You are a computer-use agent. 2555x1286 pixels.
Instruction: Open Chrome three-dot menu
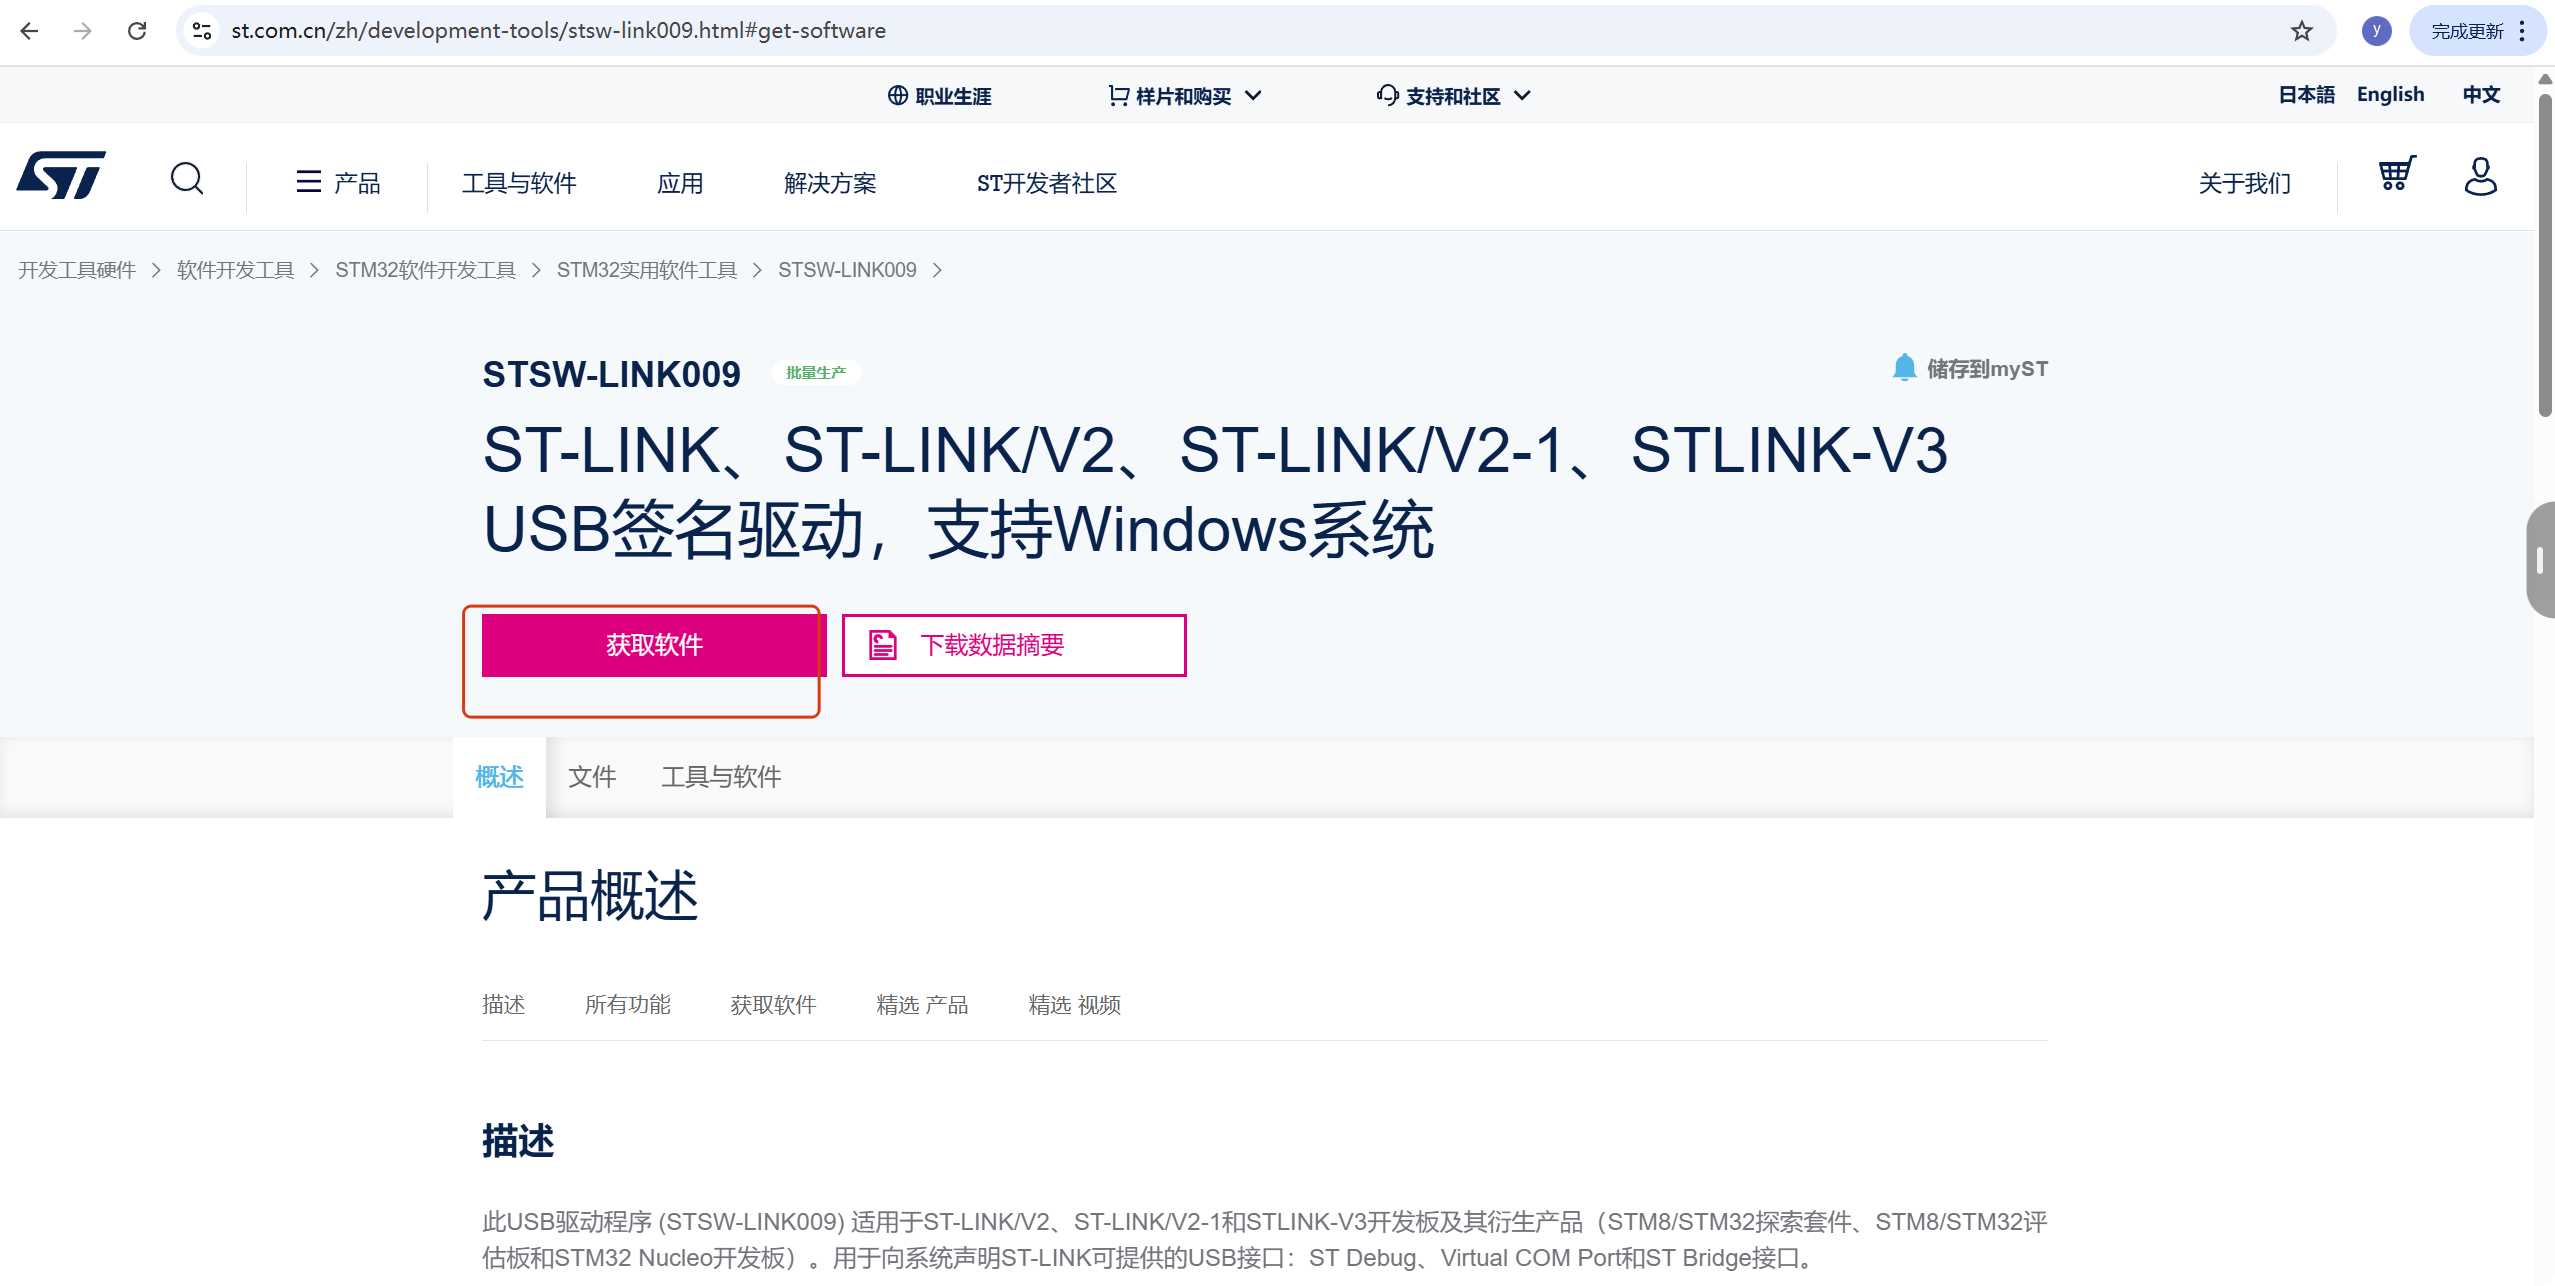pyautogui.click(x=2523, y=31)
